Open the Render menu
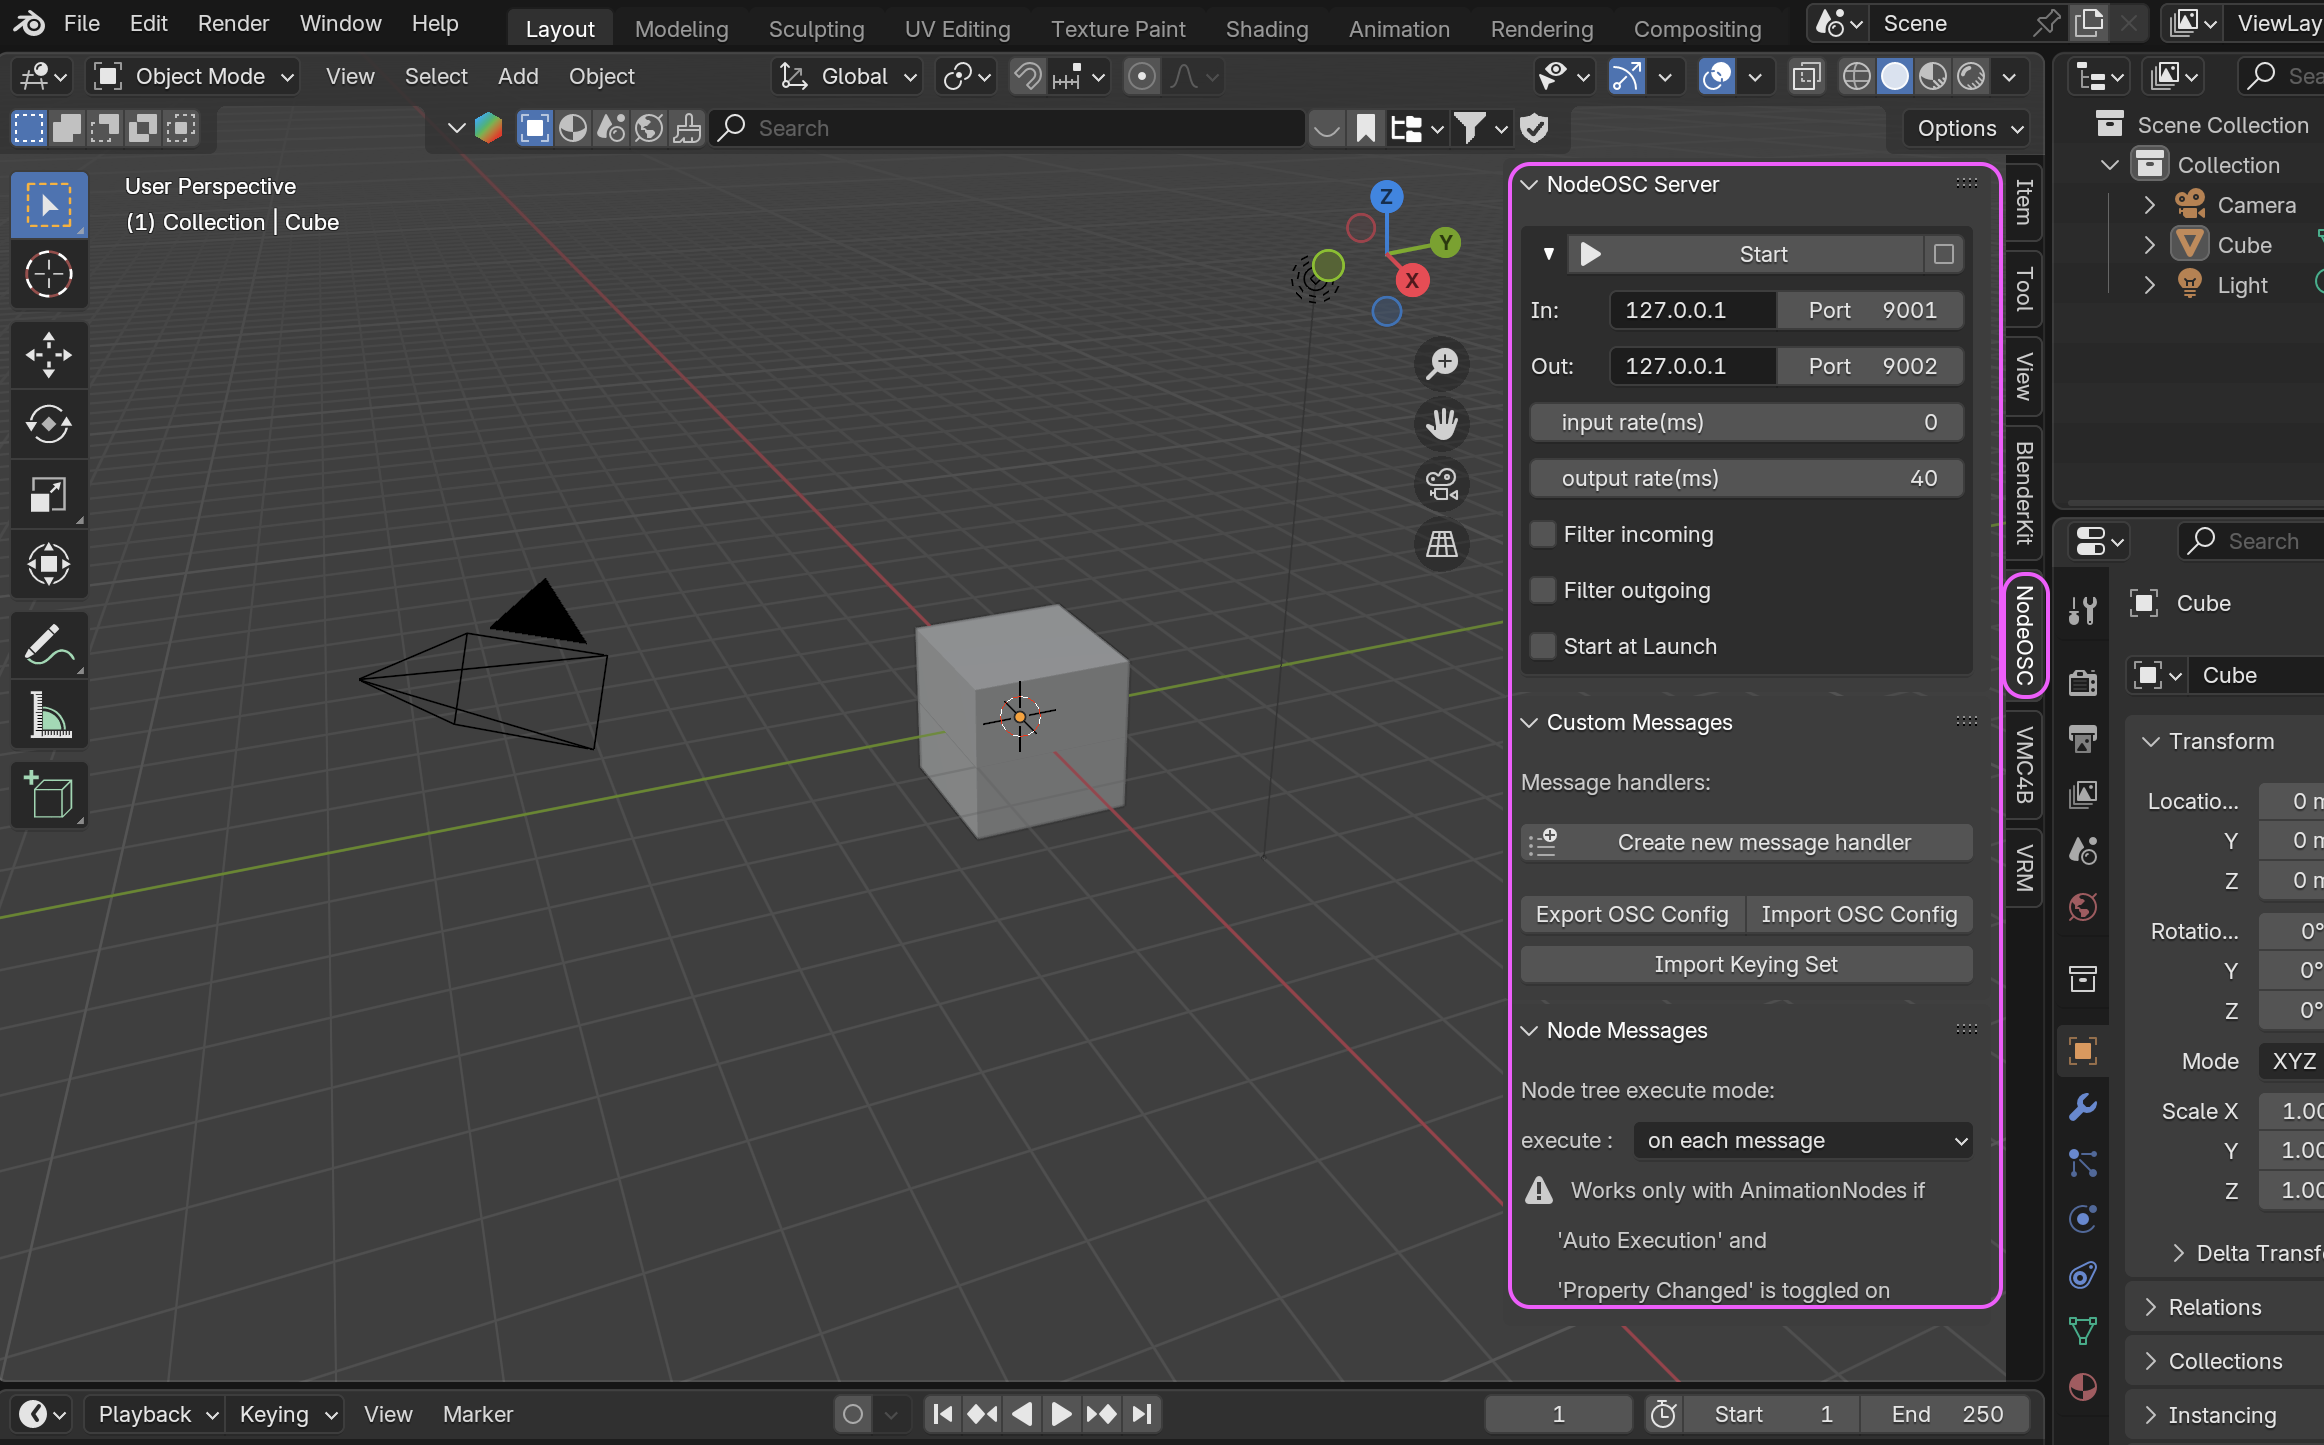Screen dimensions: 2324x1445 pyautogui.click(x=233, y=23)
